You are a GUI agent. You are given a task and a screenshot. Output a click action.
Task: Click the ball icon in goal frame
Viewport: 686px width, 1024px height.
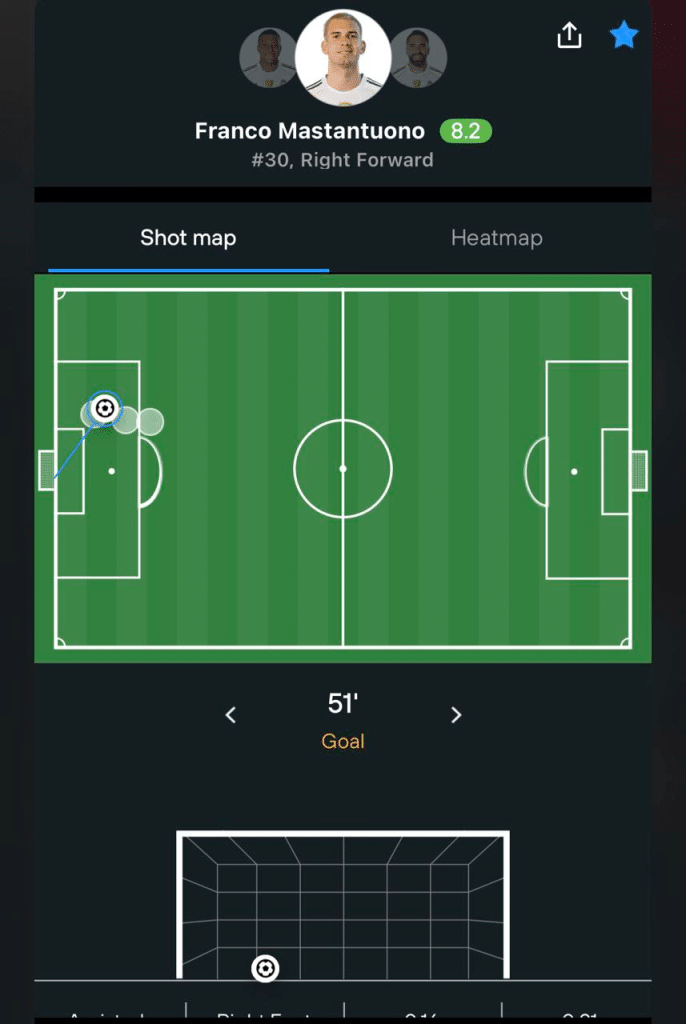pyautogui.click(x=264, y=968)
